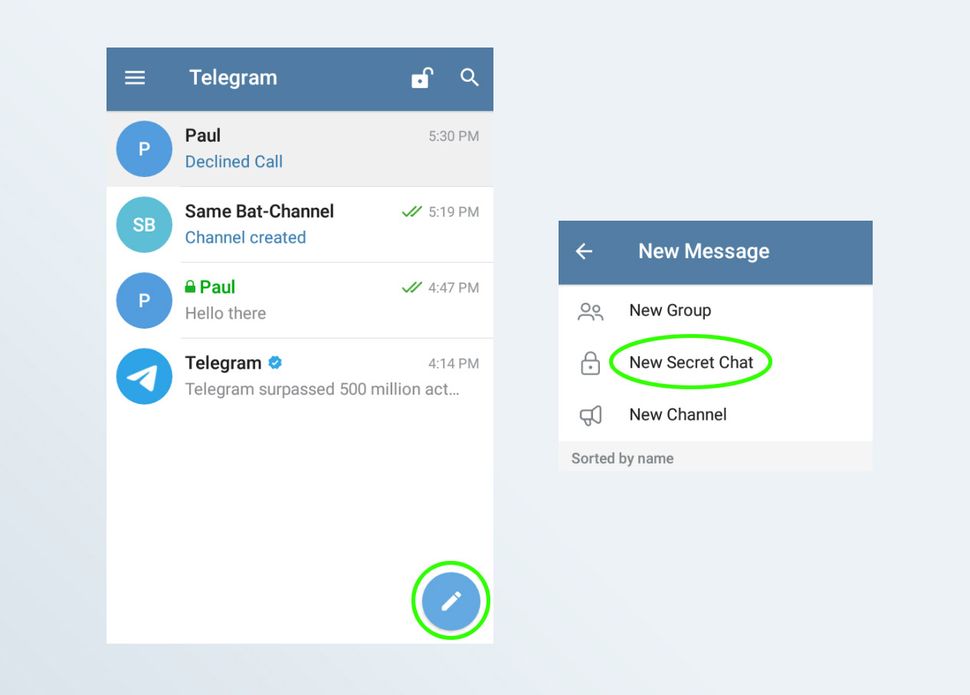Select the New Group icon
Image resolution: width=970 pixels, height=695 pixels.
pos(590,311)
